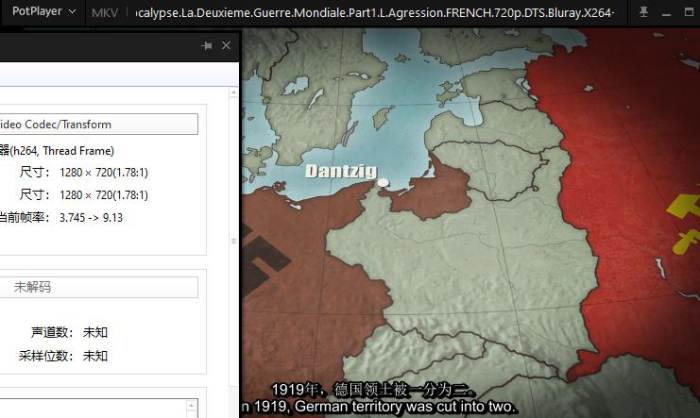Click the bottom text box scroll-up arrow
This screenshot has height=418, width=700.
pyautogui.click(x=191, y=405)
